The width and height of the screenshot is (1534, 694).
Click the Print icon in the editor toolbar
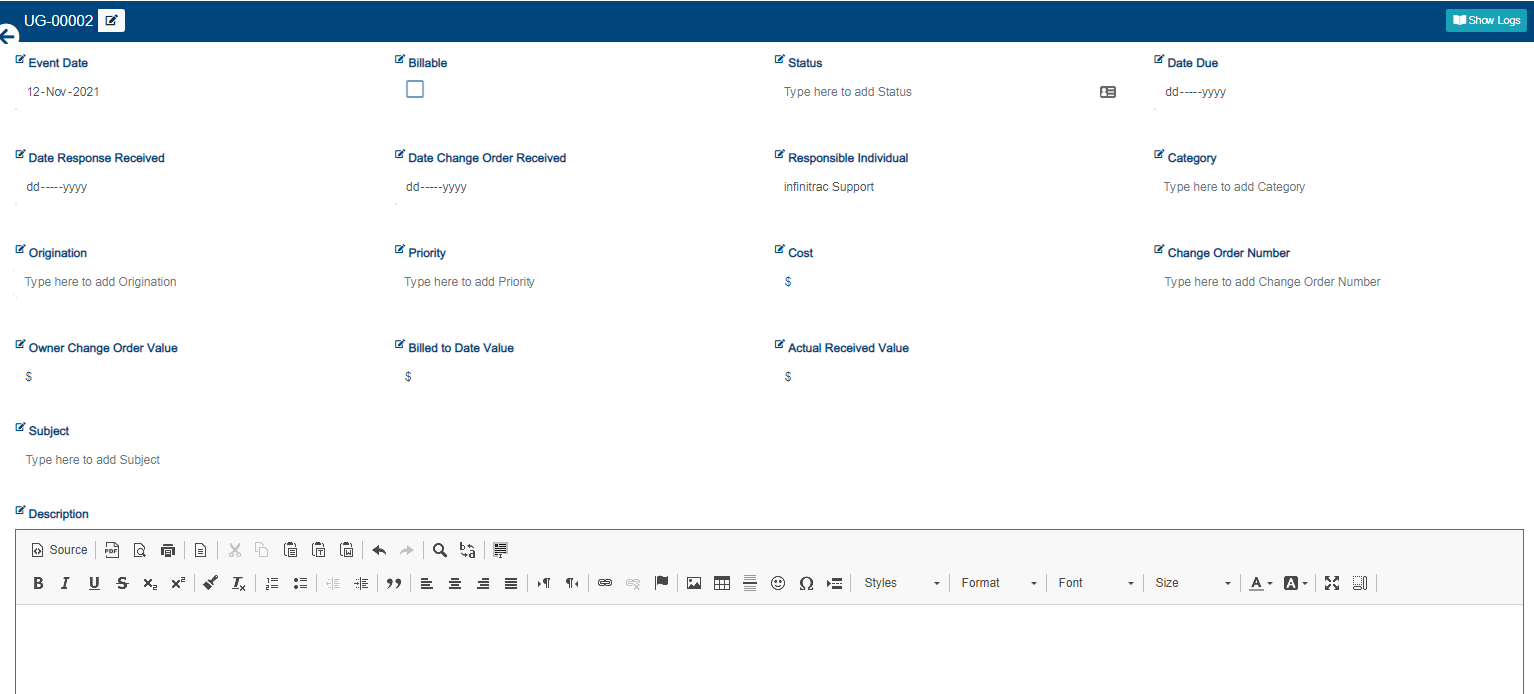click(168, 550)
